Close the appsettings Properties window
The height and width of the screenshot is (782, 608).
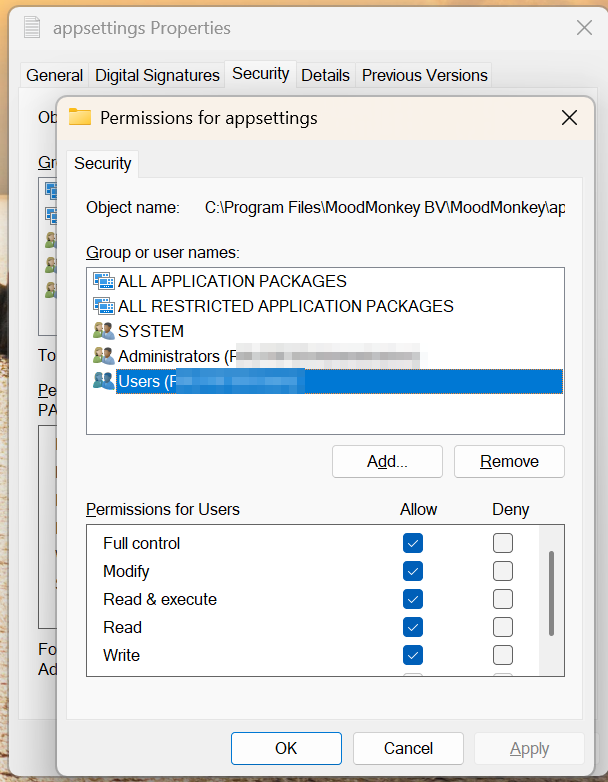coord(584,27)
